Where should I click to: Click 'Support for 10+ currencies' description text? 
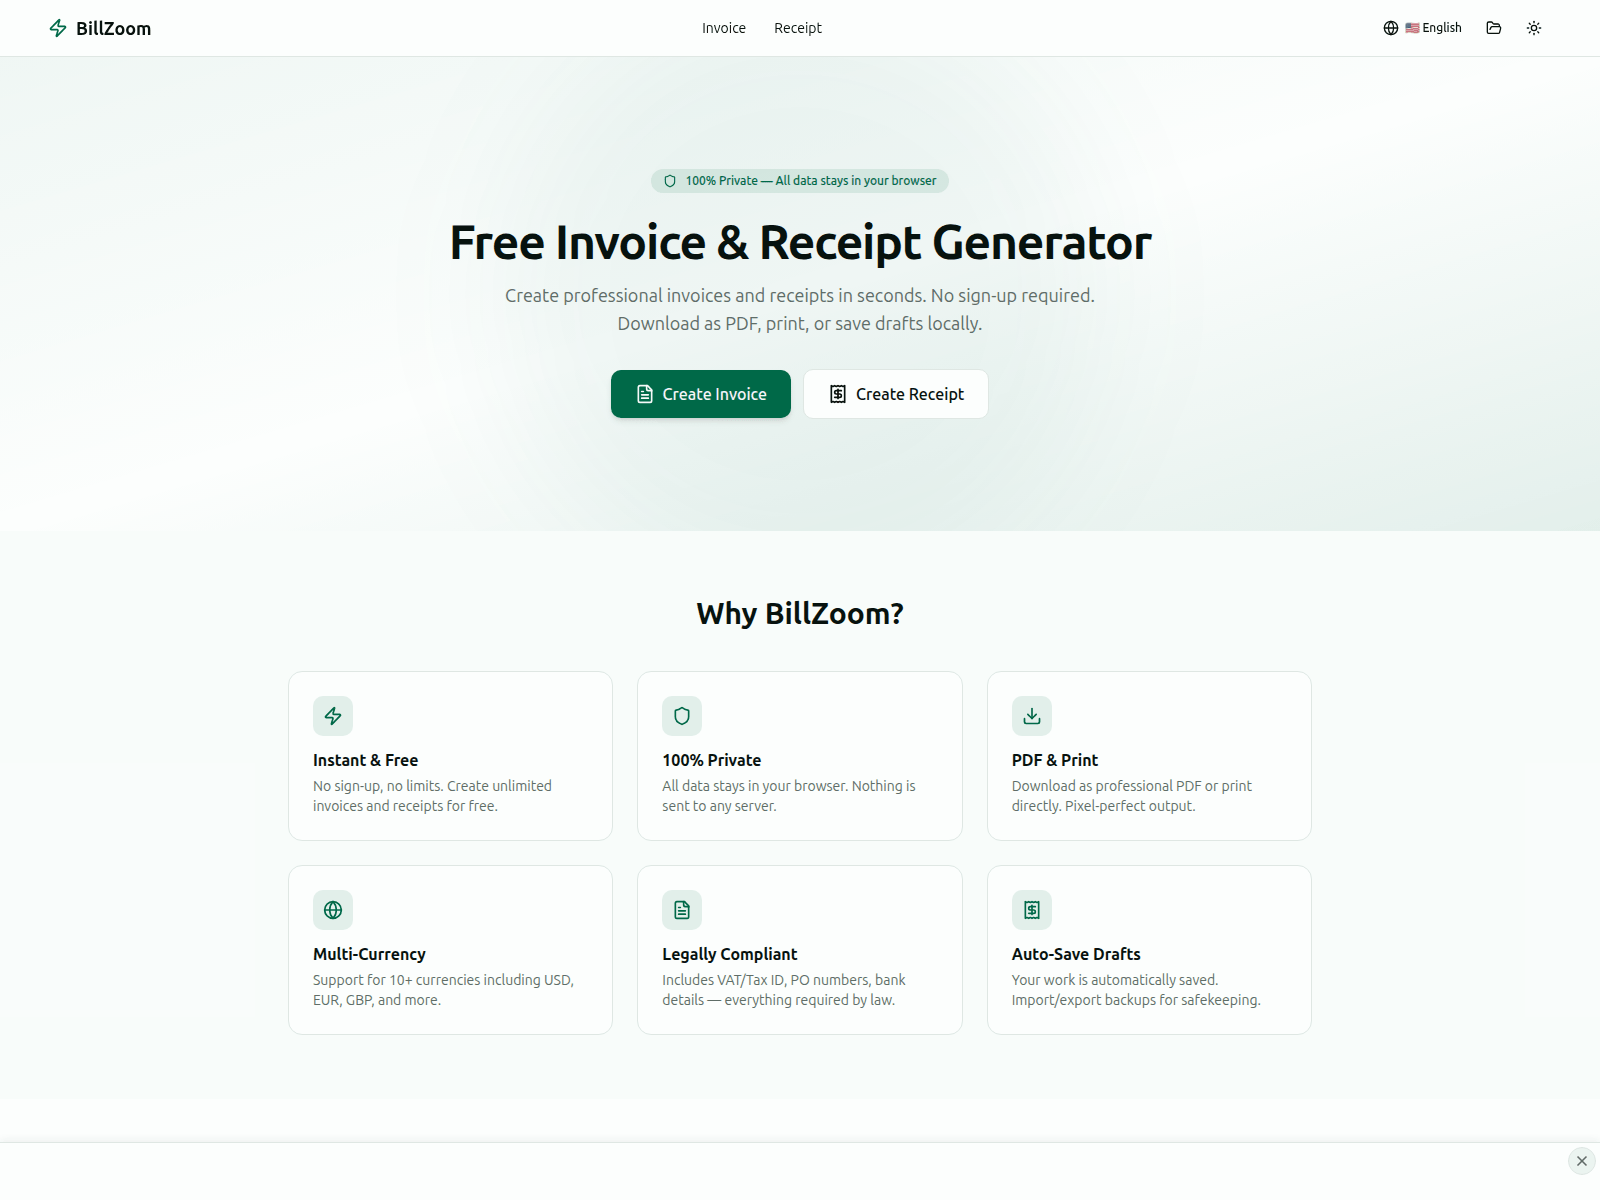(x=443, y=990)
